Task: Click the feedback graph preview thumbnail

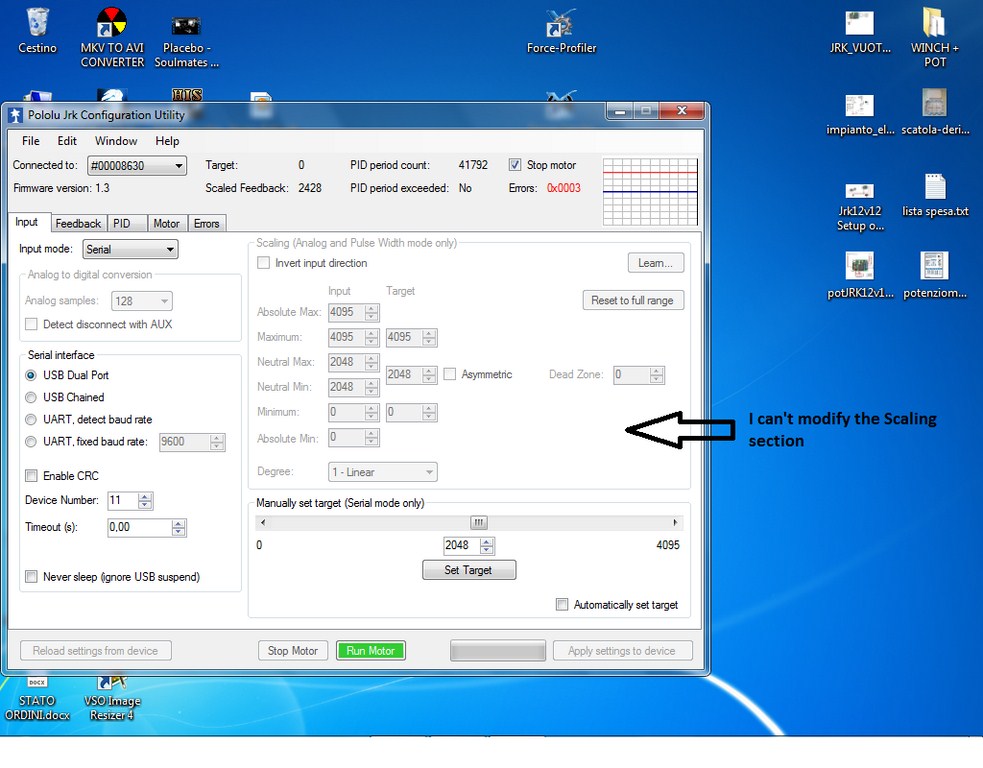Action: coord(650,191)
